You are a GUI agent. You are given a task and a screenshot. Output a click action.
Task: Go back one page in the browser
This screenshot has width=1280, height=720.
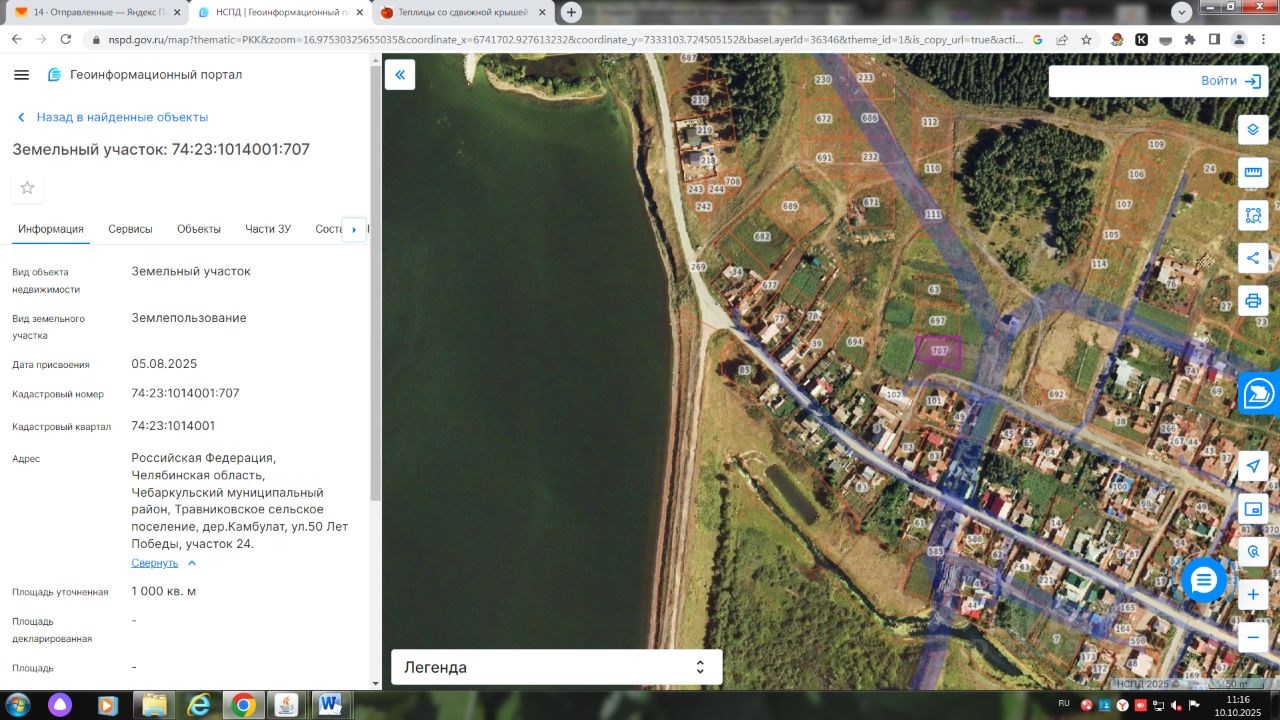tap(17, 39)
